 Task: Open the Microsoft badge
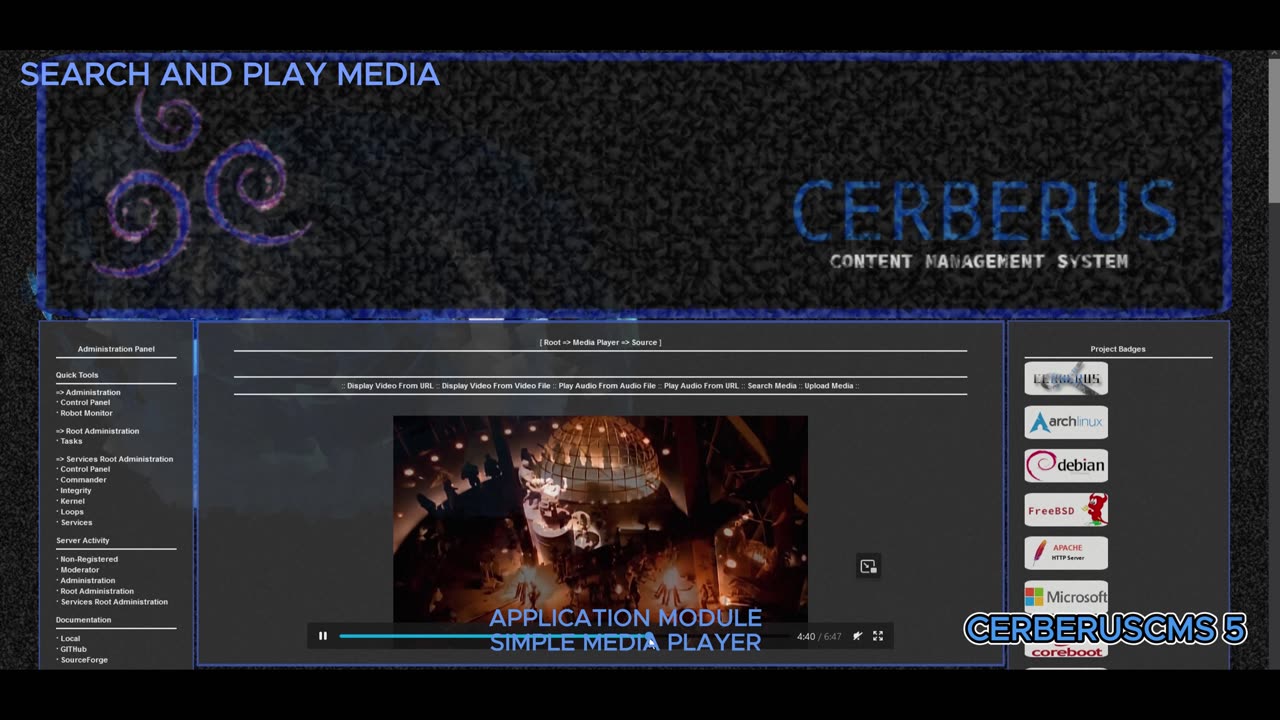point(1066,597)
